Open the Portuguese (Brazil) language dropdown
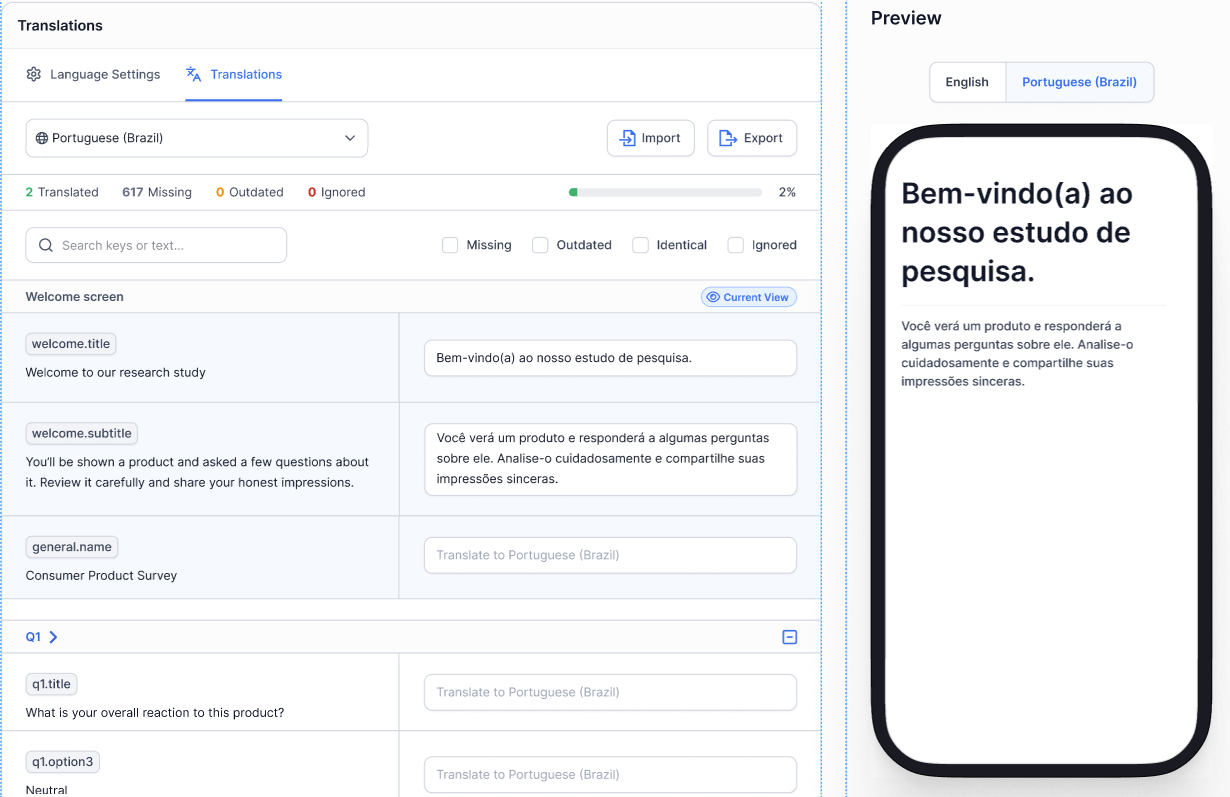 (197, 138)
